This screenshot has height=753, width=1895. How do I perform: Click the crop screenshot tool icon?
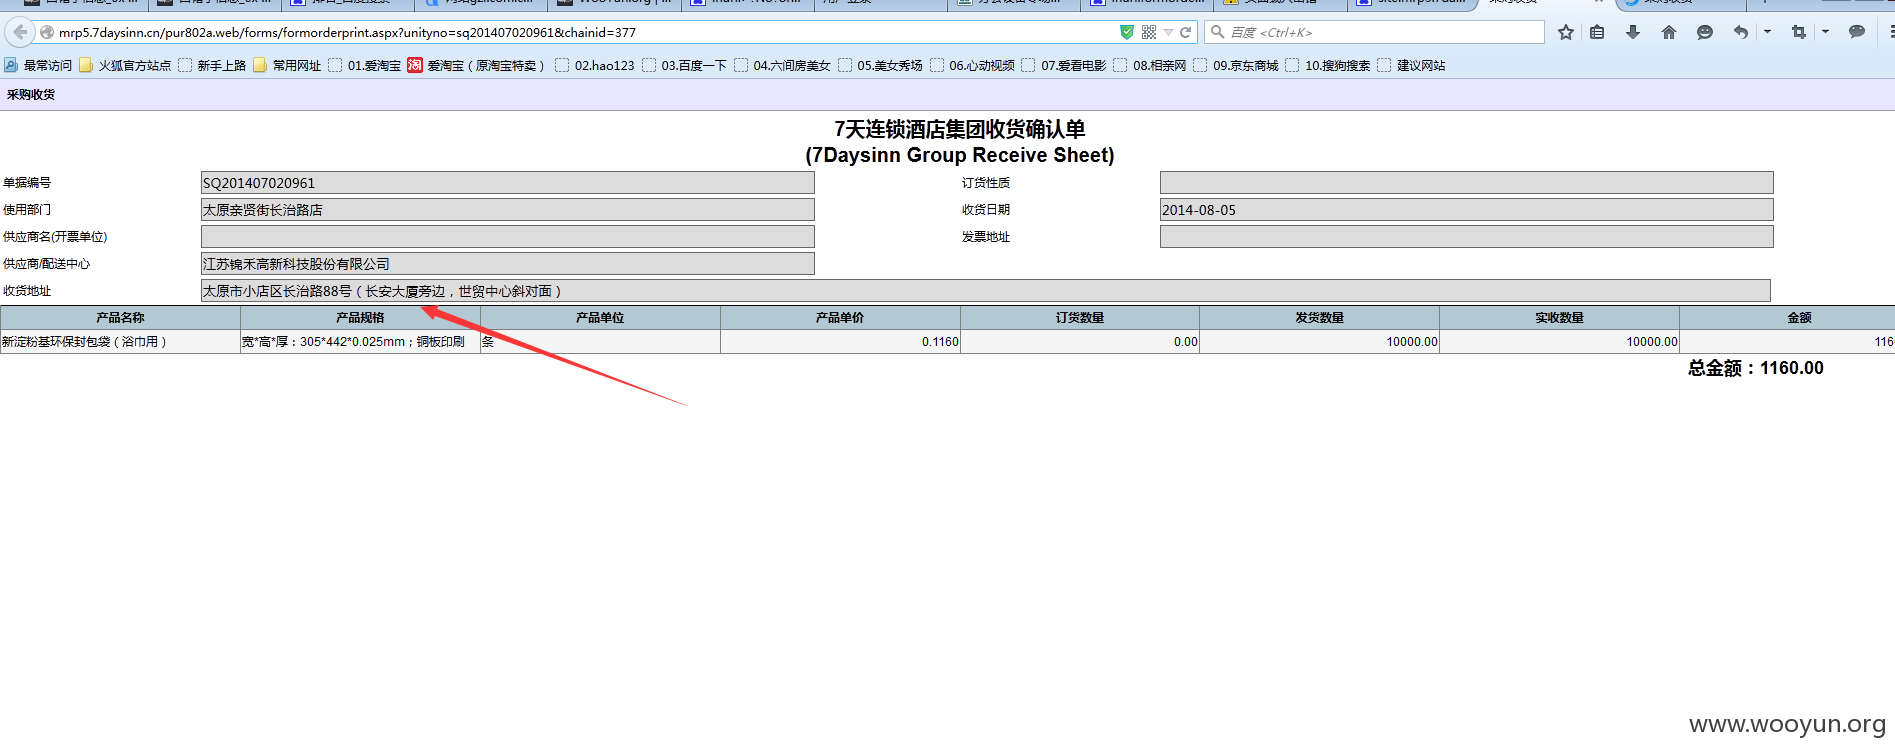pos(1799,32)
